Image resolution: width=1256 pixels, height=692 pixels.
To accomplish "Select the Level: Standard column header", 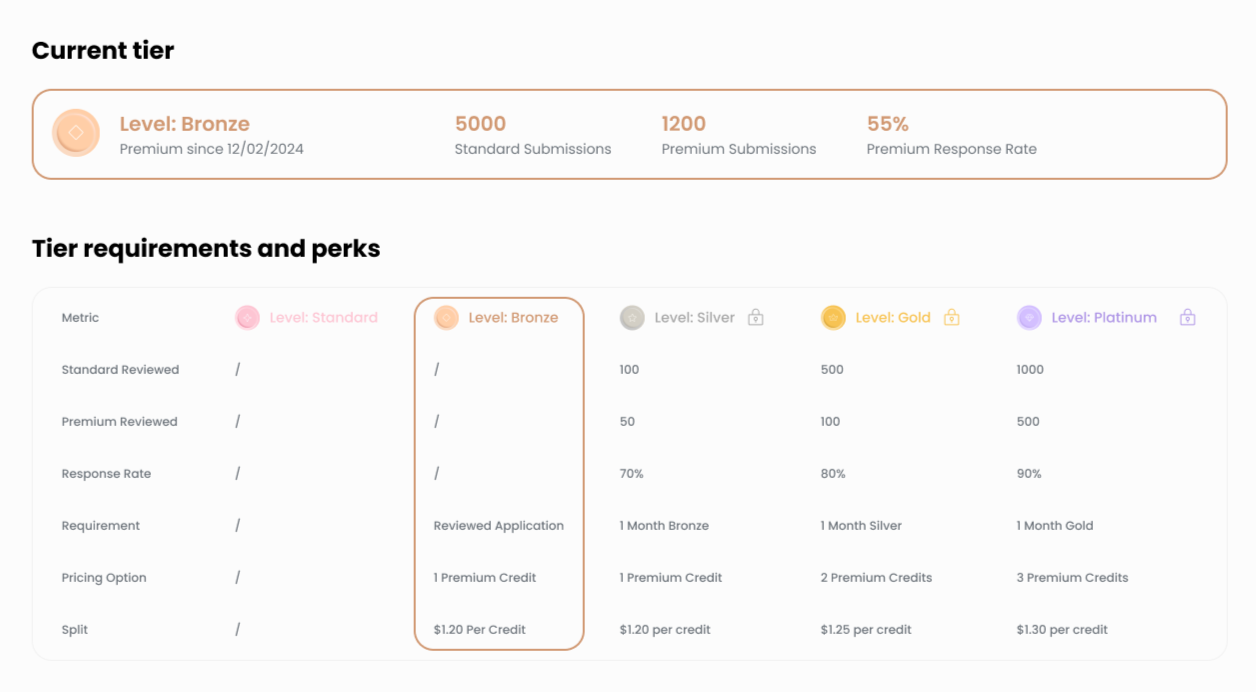I will pos(323,318).
